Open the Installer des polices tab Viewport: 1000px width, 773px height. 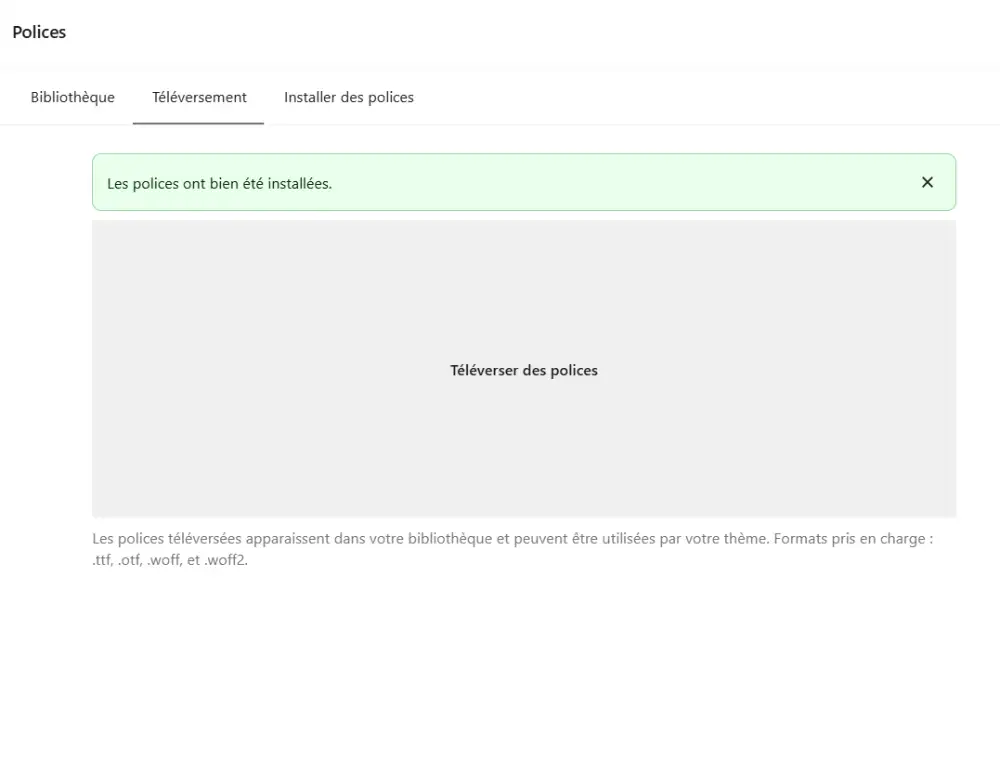(x=349, y=98)
